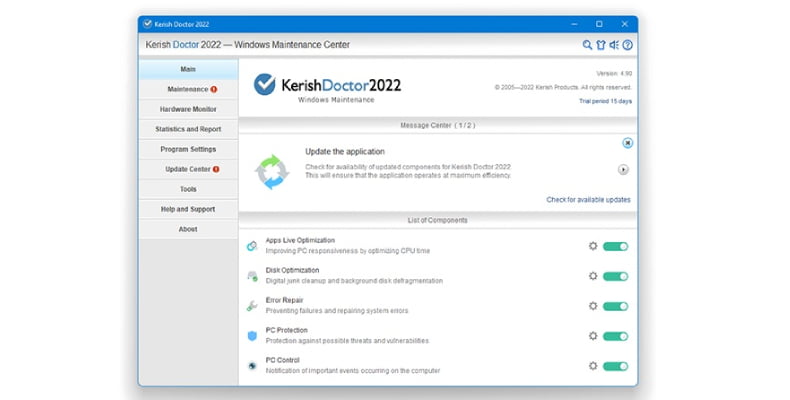Image resolution: width=790 pixels, height=400 pixels.
Task: Dismiss the Update the application message
Action: click(x=626, y=144)
